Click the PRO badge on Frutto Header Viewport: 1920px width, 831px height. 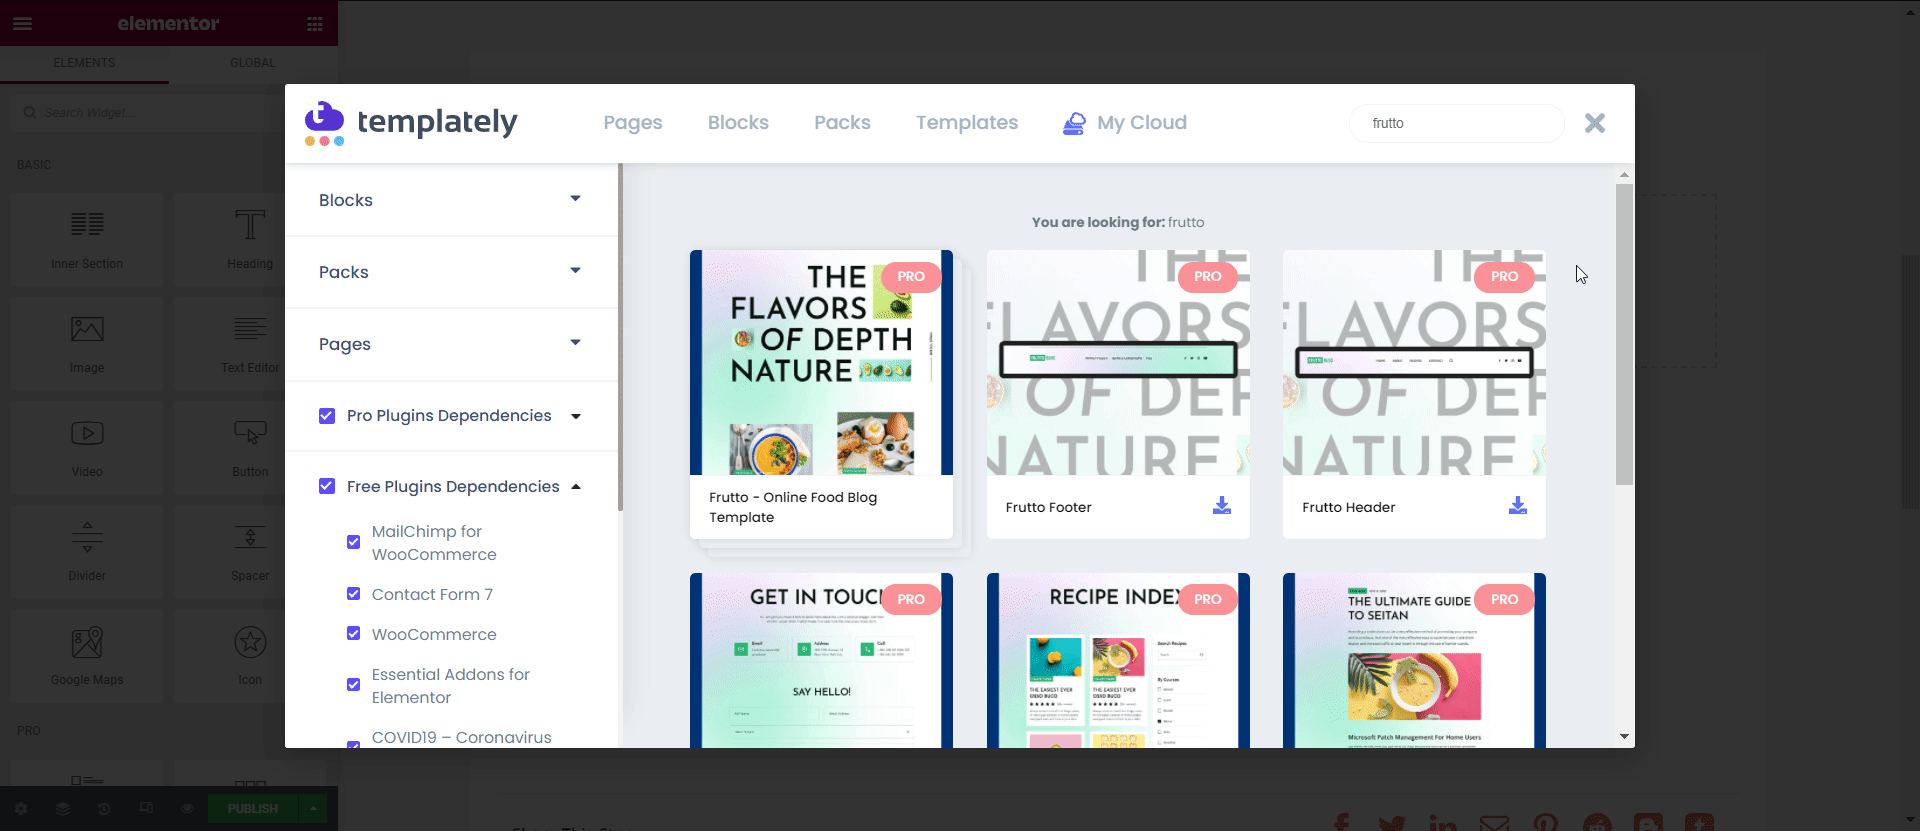(1504, 276)
